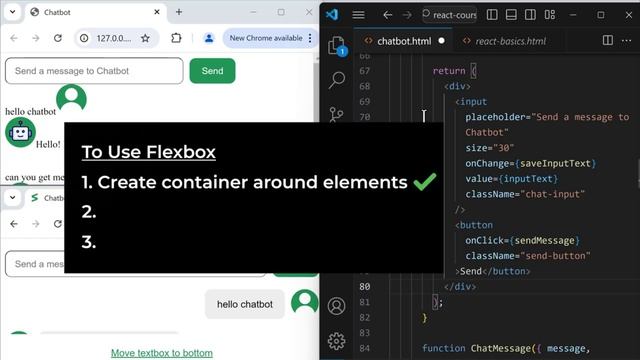Click the react-course command center search
This screenshot has height=360, width=640.
(449, 15)
